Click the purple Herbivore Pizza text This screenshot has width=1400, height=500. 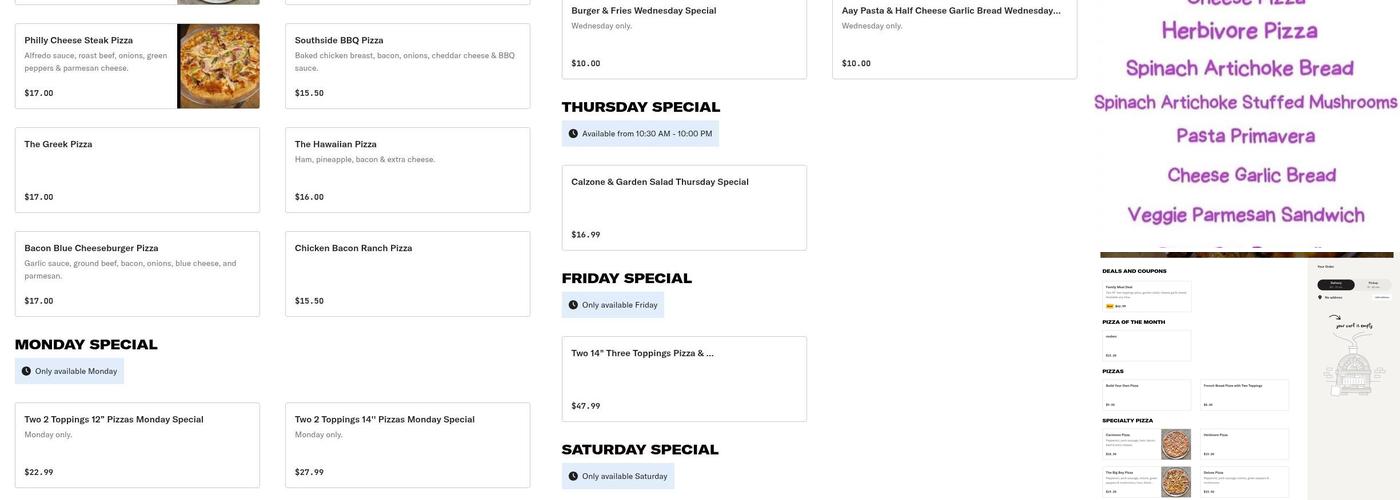pyautogui.click(x=1239, y=31)
